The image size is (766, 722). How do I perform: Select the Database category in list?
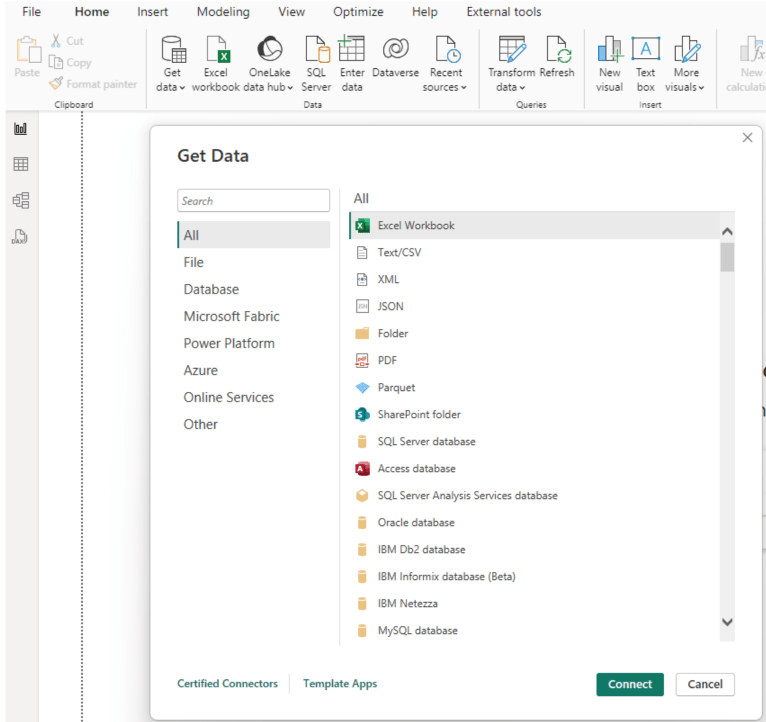pos(211,289)
